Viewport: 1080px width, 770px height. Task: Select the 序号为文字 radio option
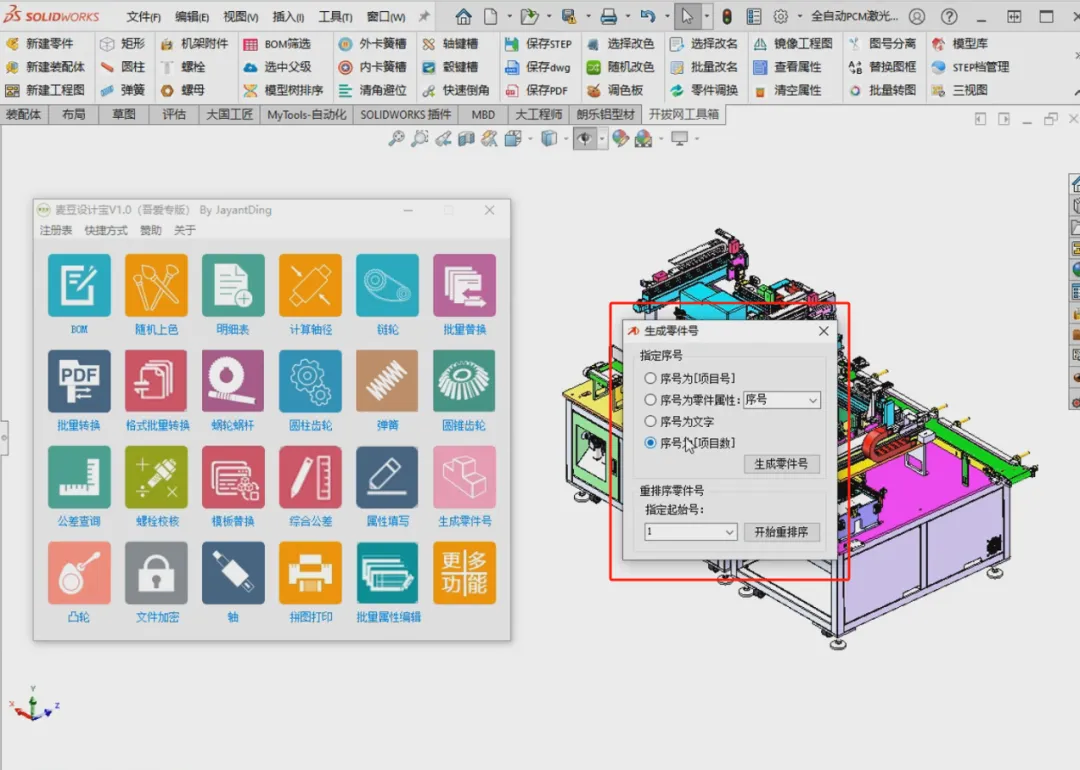point(650,421)
